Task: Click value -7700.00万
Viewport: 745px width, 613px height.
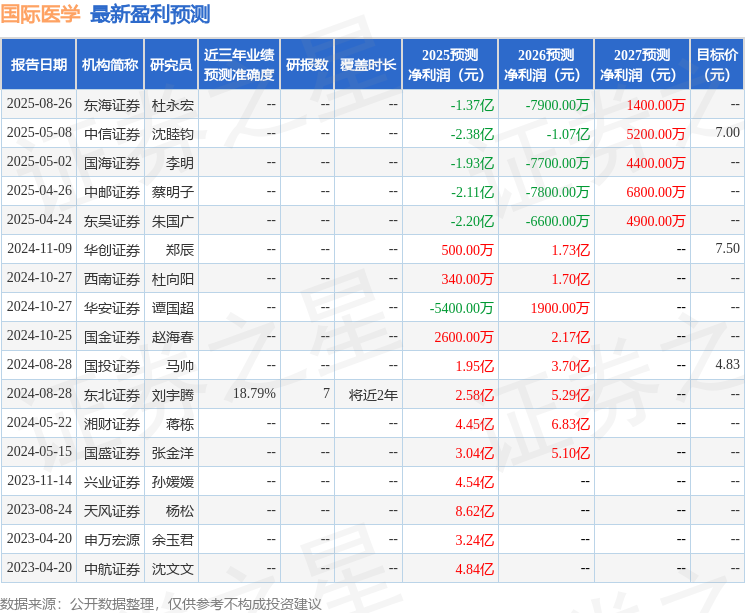Action: (x=557, y=163)
